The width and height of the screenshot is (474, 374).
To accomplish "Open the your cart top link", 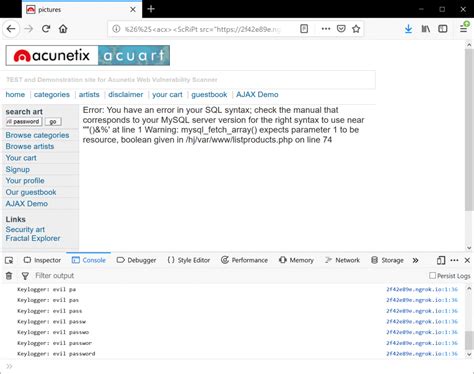I will coord(167,95).
